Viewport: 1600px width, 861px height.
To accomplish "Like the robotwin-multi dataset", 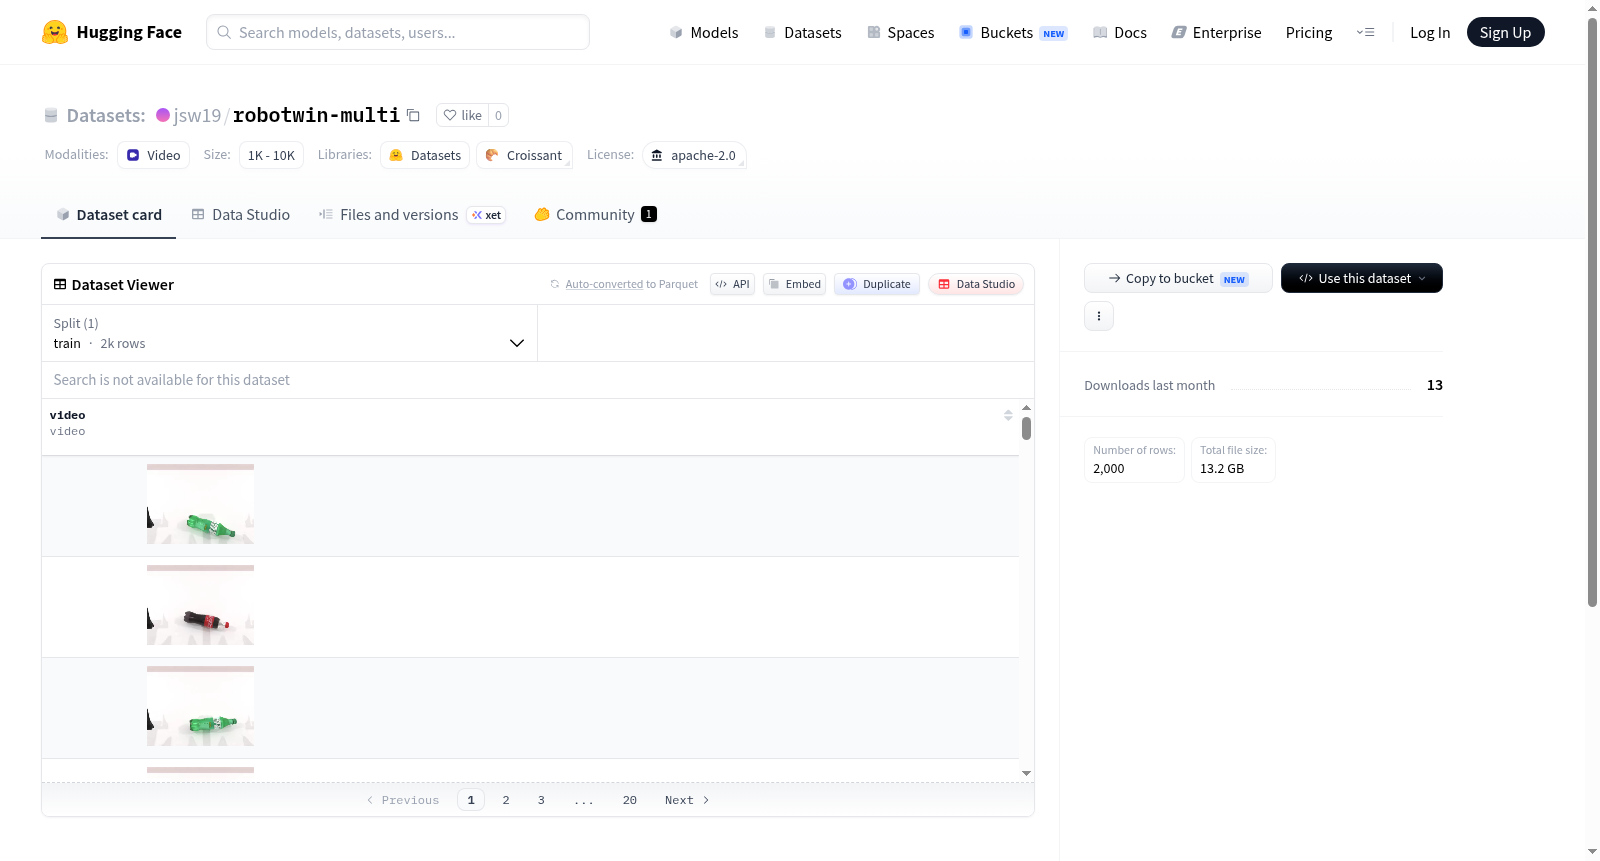I will pyautogui.click(x=462, y=115).
